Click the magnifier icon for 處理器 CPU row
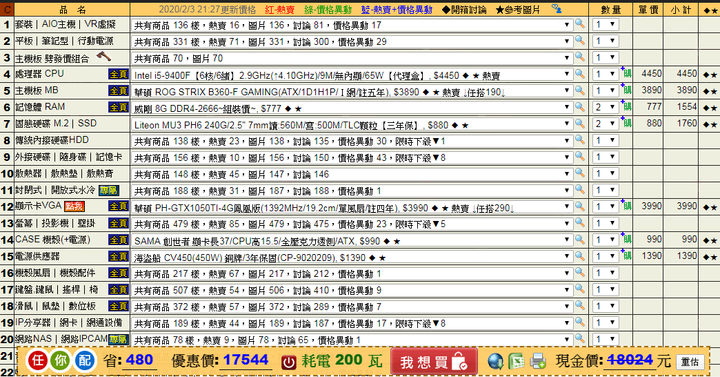720x377 pixels. [x=580, y=73]
